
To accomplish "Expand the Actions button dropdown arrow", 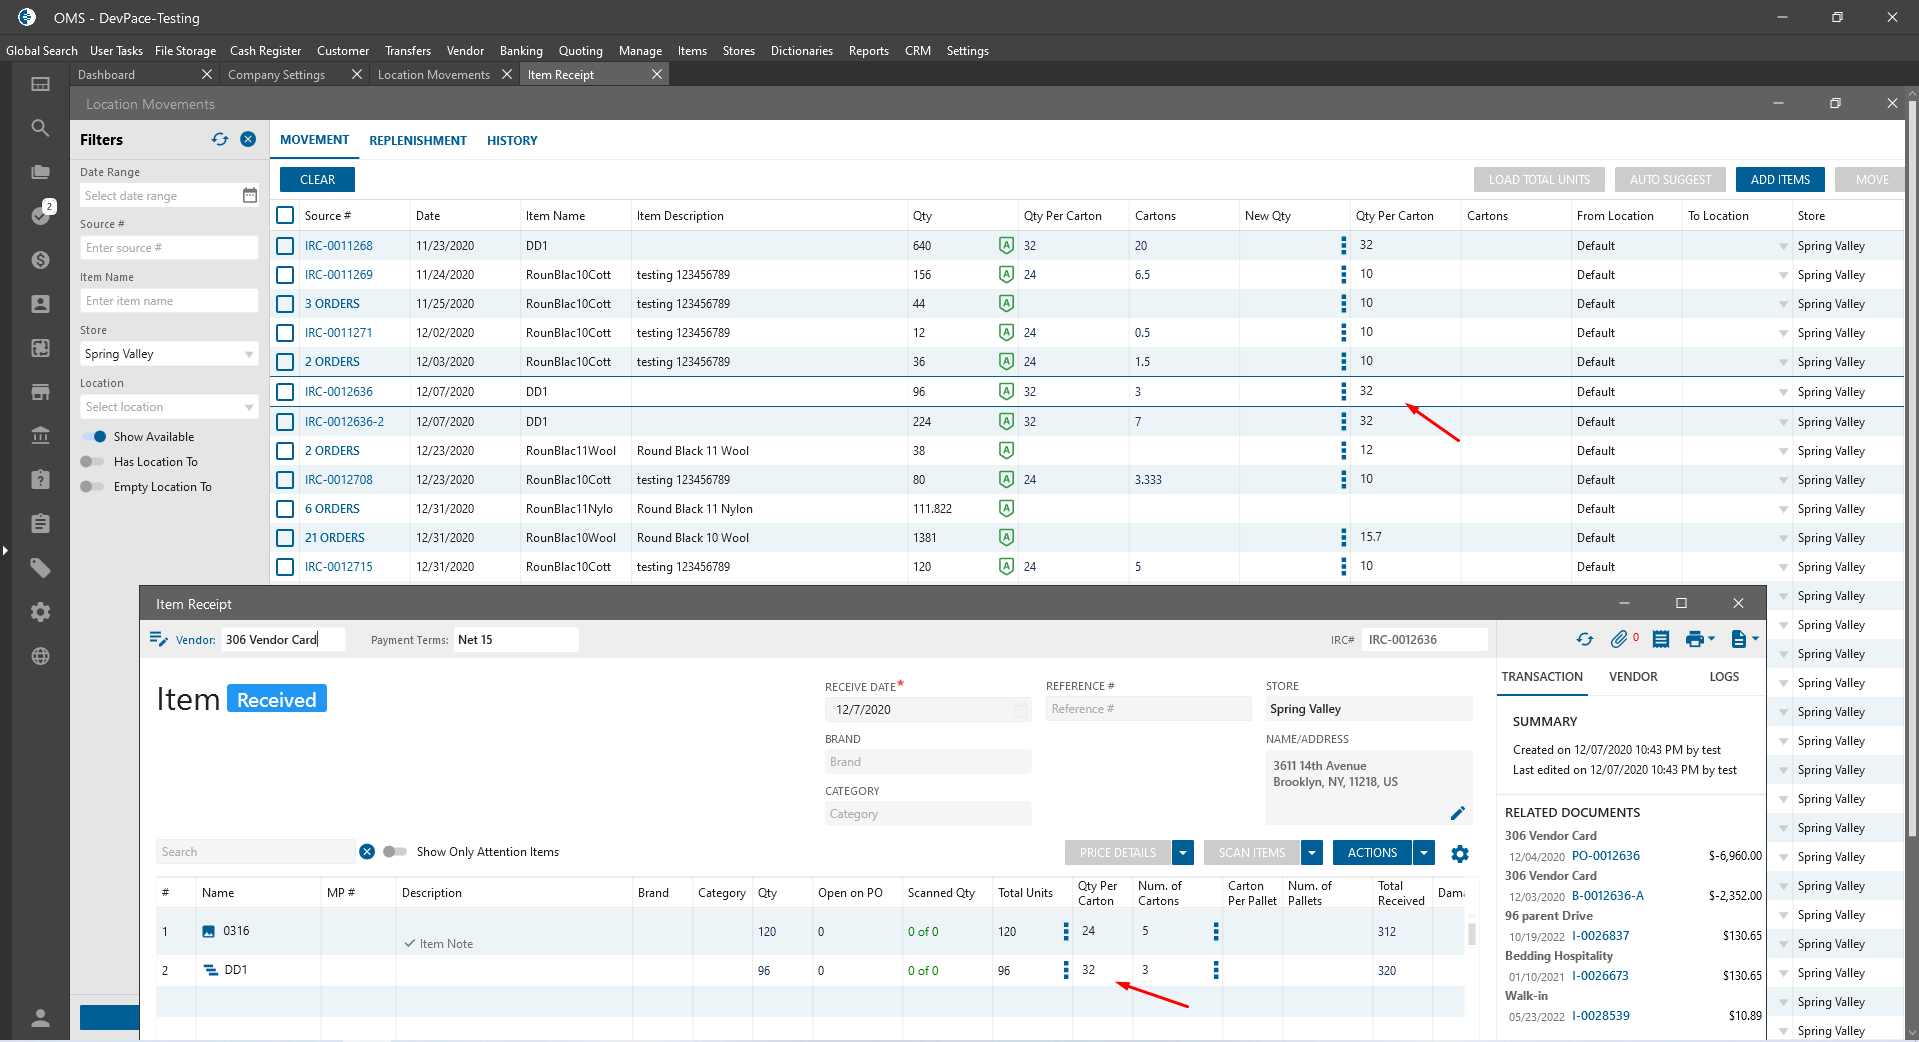I will coord(1424,853).
